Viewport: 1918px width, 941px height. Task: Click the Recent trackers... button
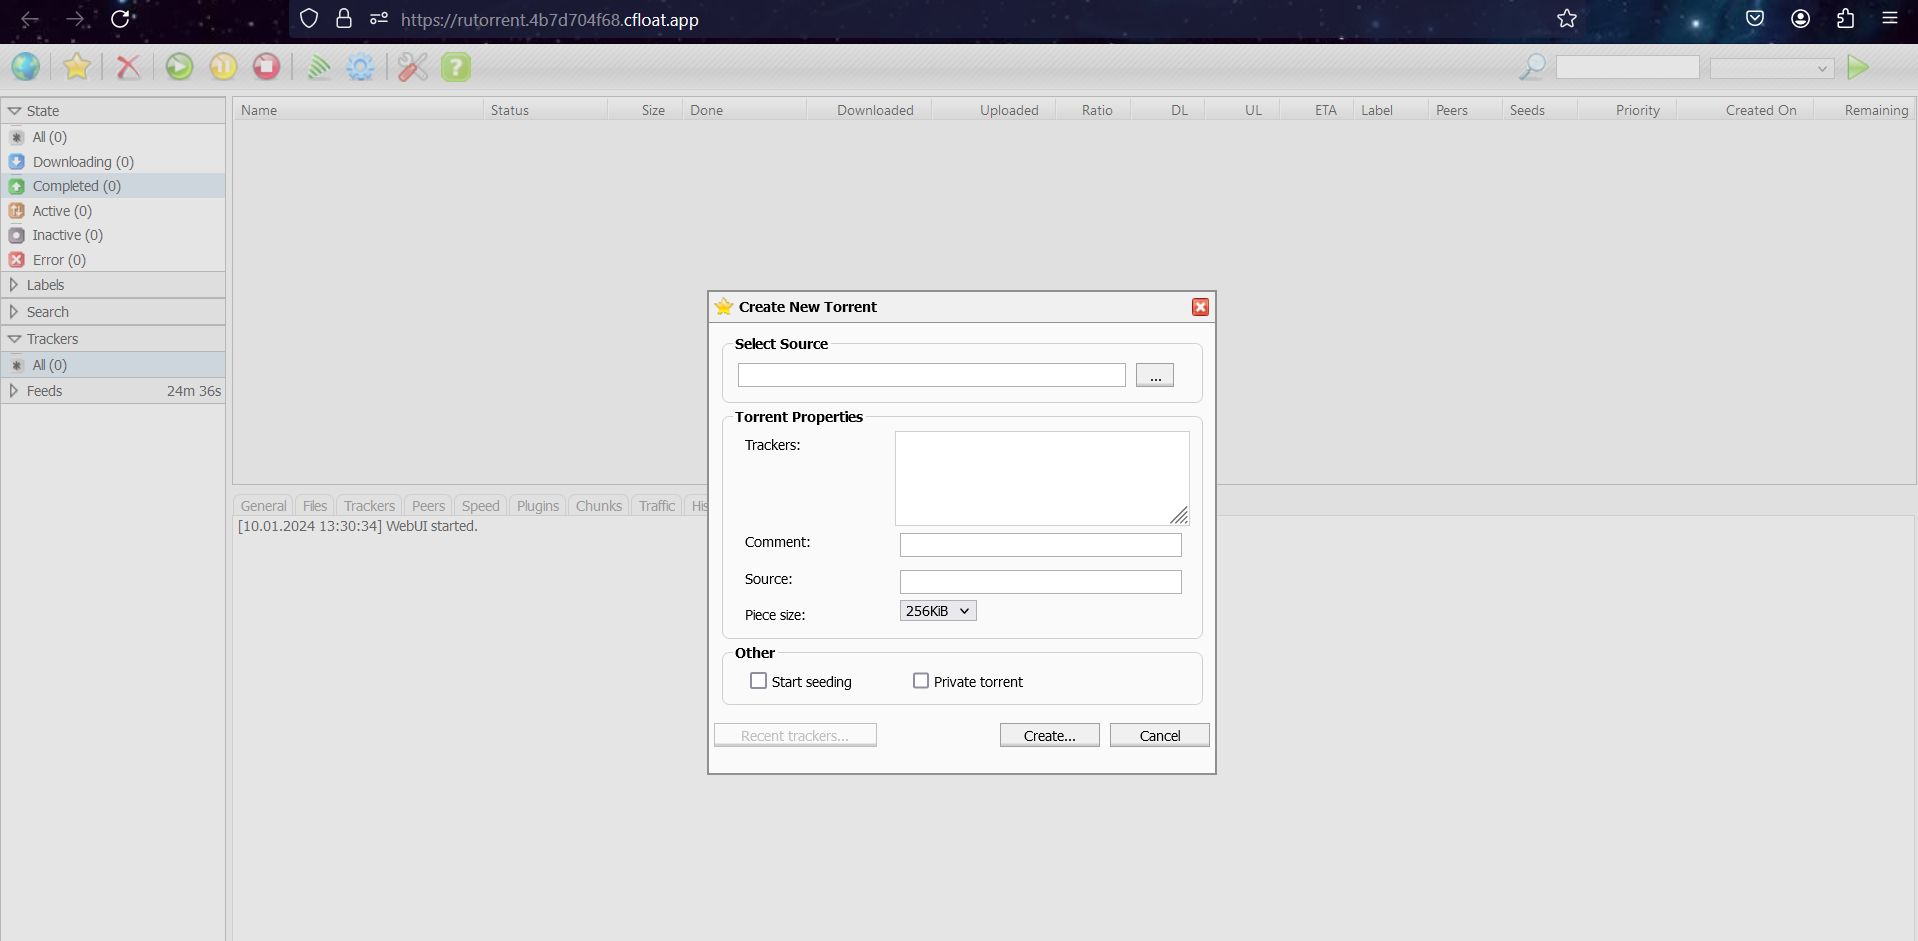click(x=795, y=735)
